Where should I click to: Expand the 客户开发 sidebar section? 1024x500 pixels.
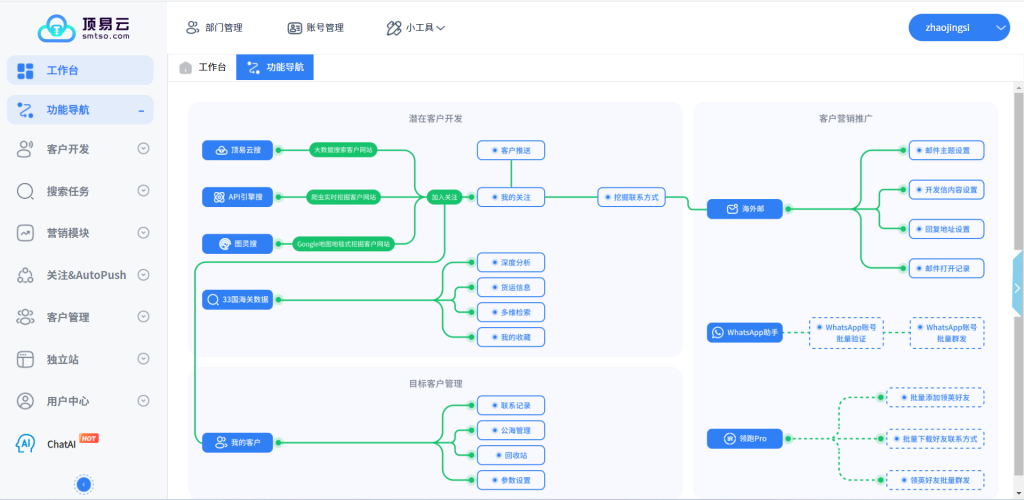[143, 149]
